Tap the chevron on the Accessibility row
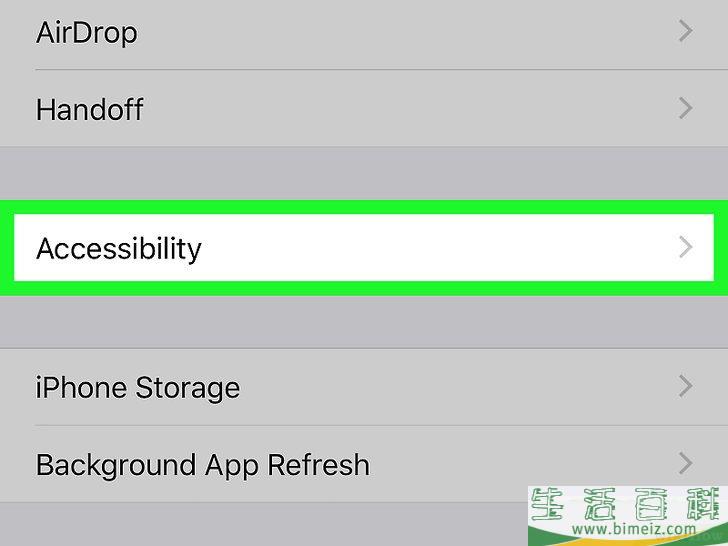Screen dimensions: 728x546 pyautogui.click(x=685, y=247)
